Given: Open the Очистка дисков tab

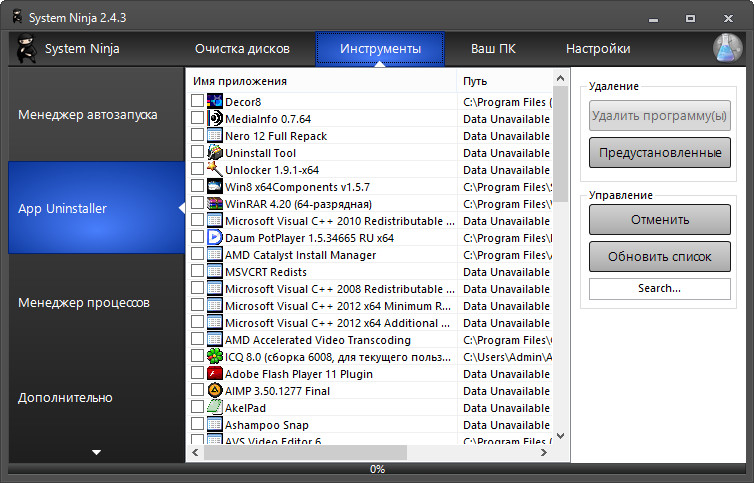Looking at the screenshot, I should point(242,49).
